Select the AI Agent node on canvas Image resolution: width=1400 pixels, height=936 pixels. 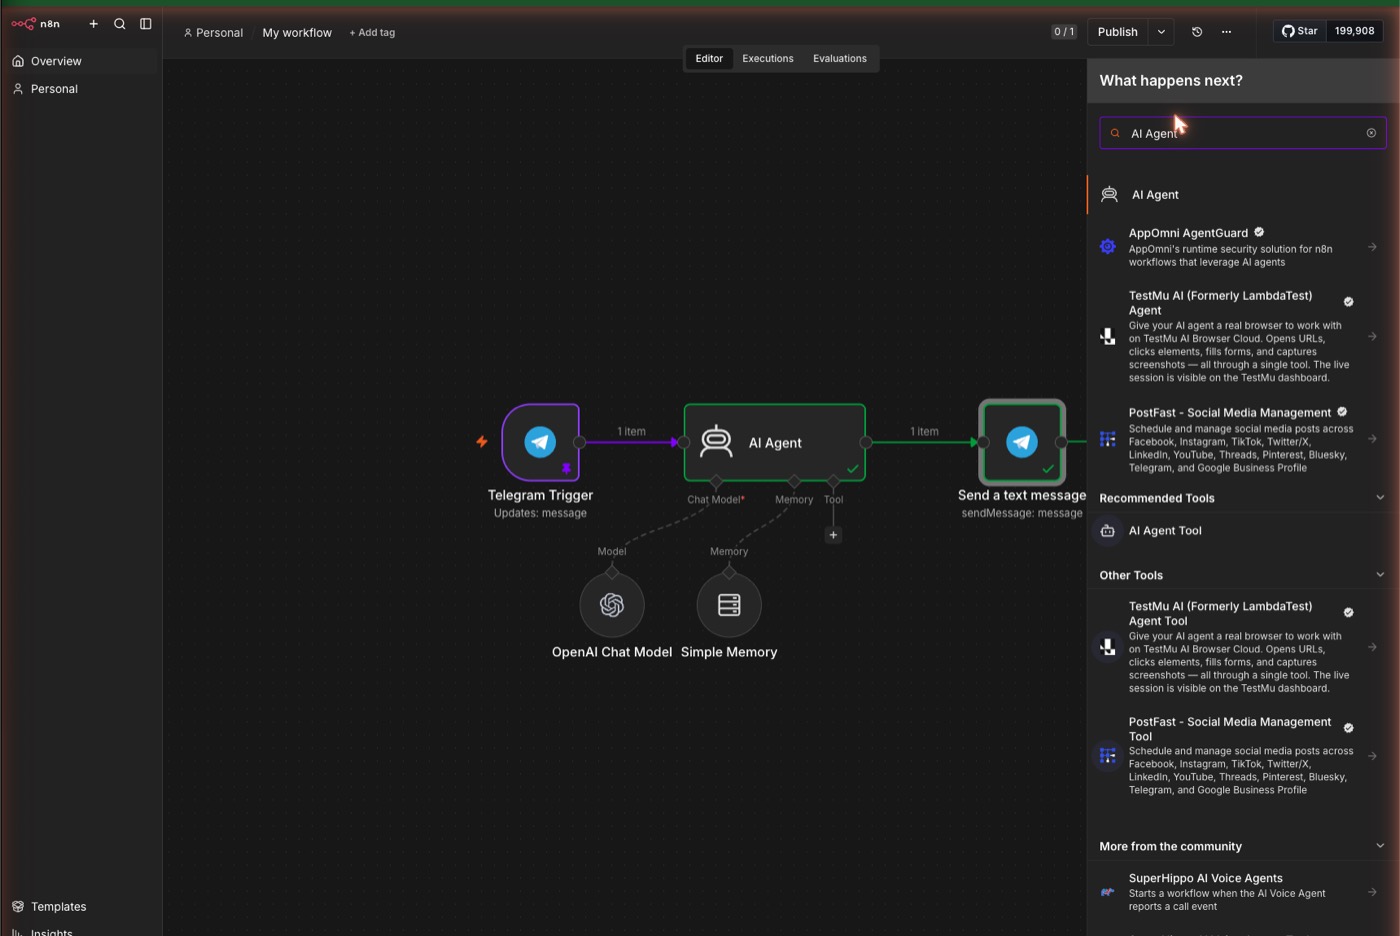click(x=775, y=442)
